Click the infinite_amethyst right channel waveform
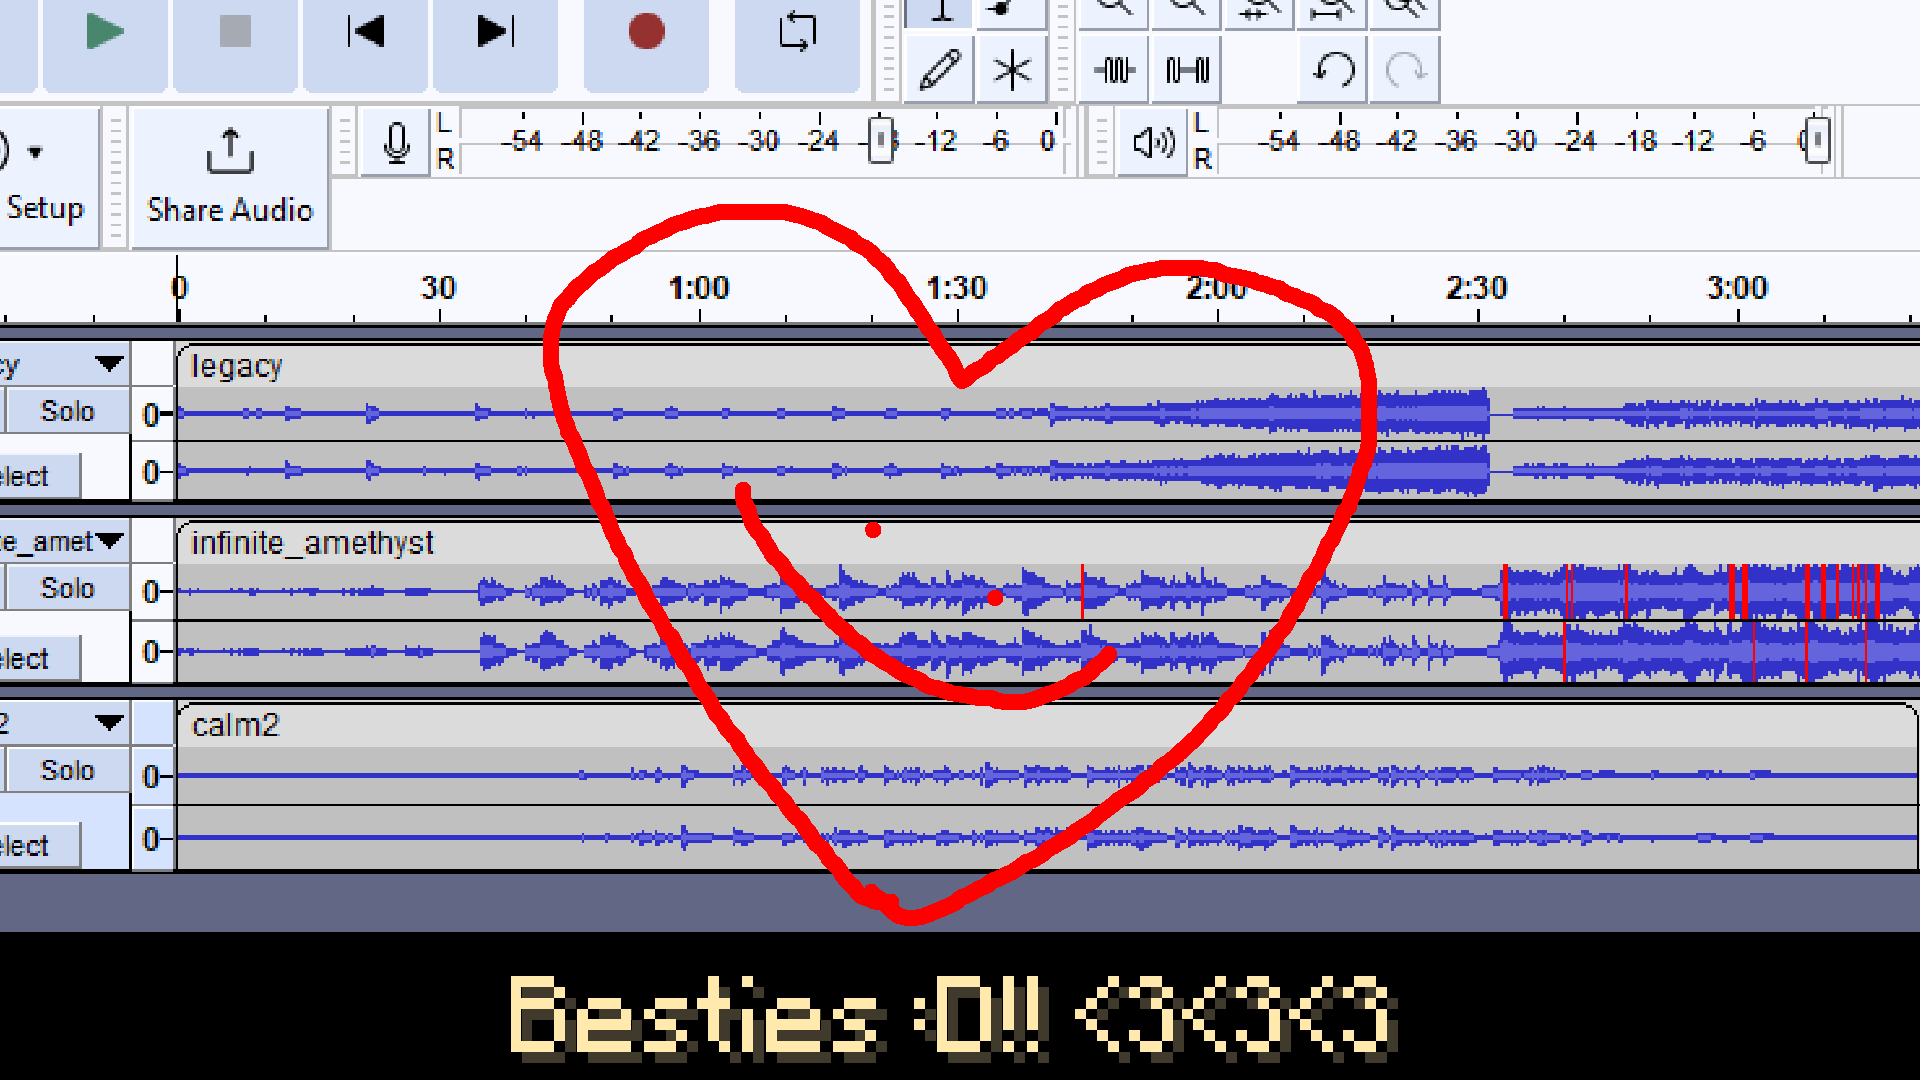This screenshot has width=1920, height=1080. point(1048,652)
